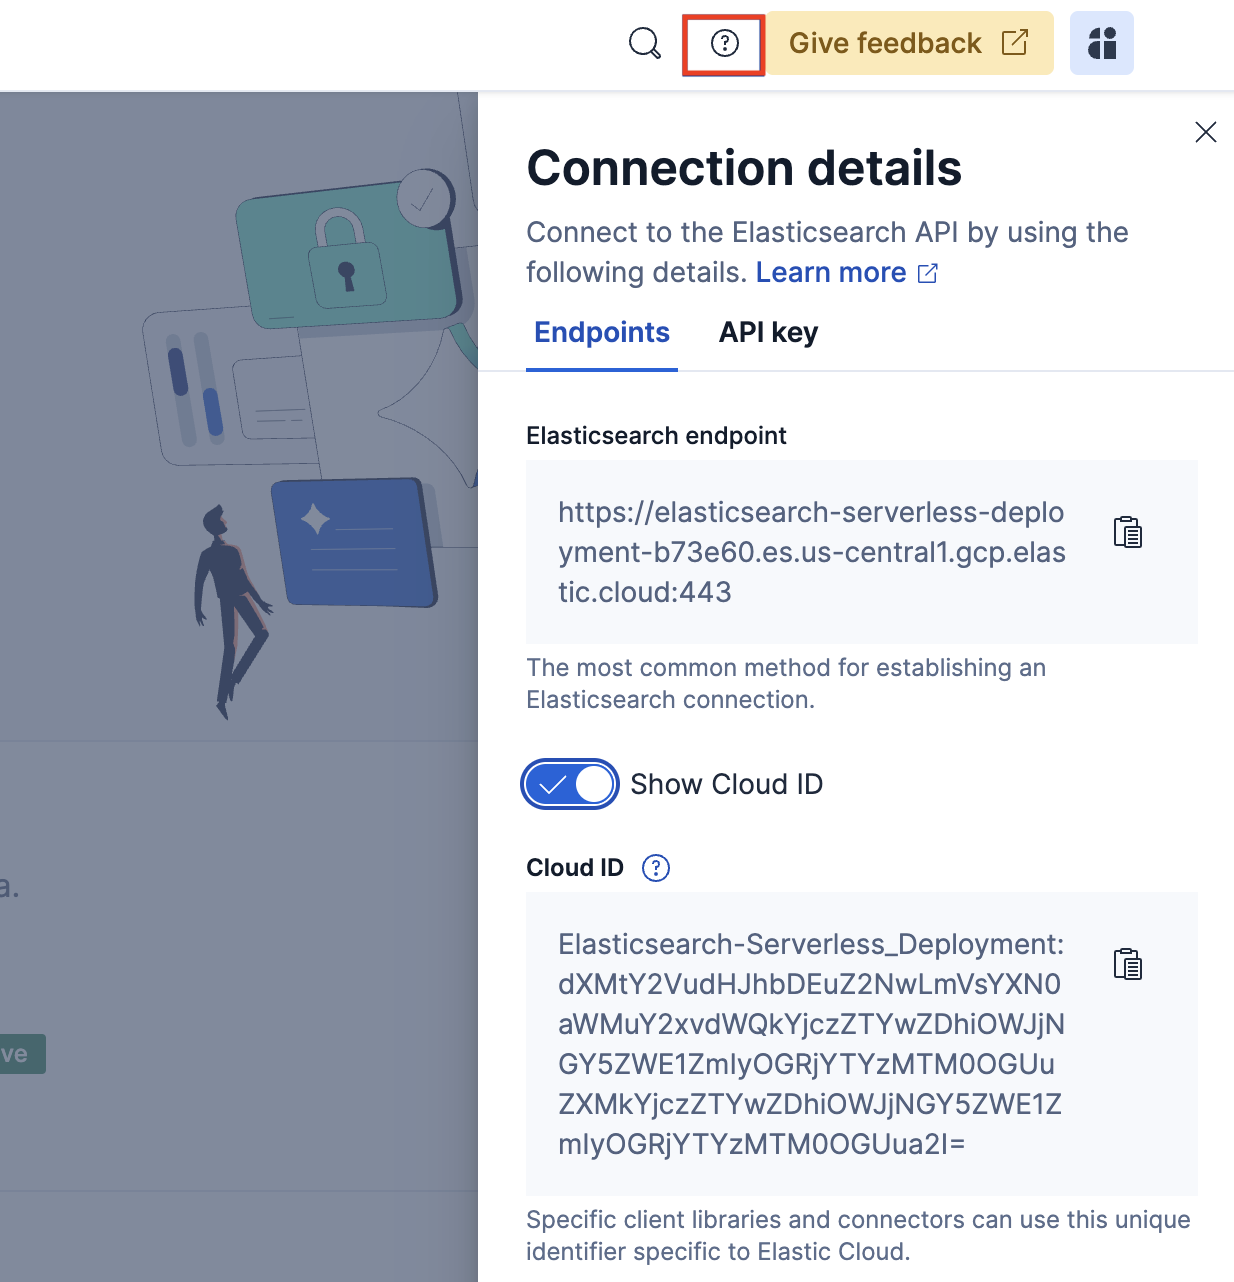Open the Learn more link
This screenshot has width=1234, height=1282.
click(831, 272)
